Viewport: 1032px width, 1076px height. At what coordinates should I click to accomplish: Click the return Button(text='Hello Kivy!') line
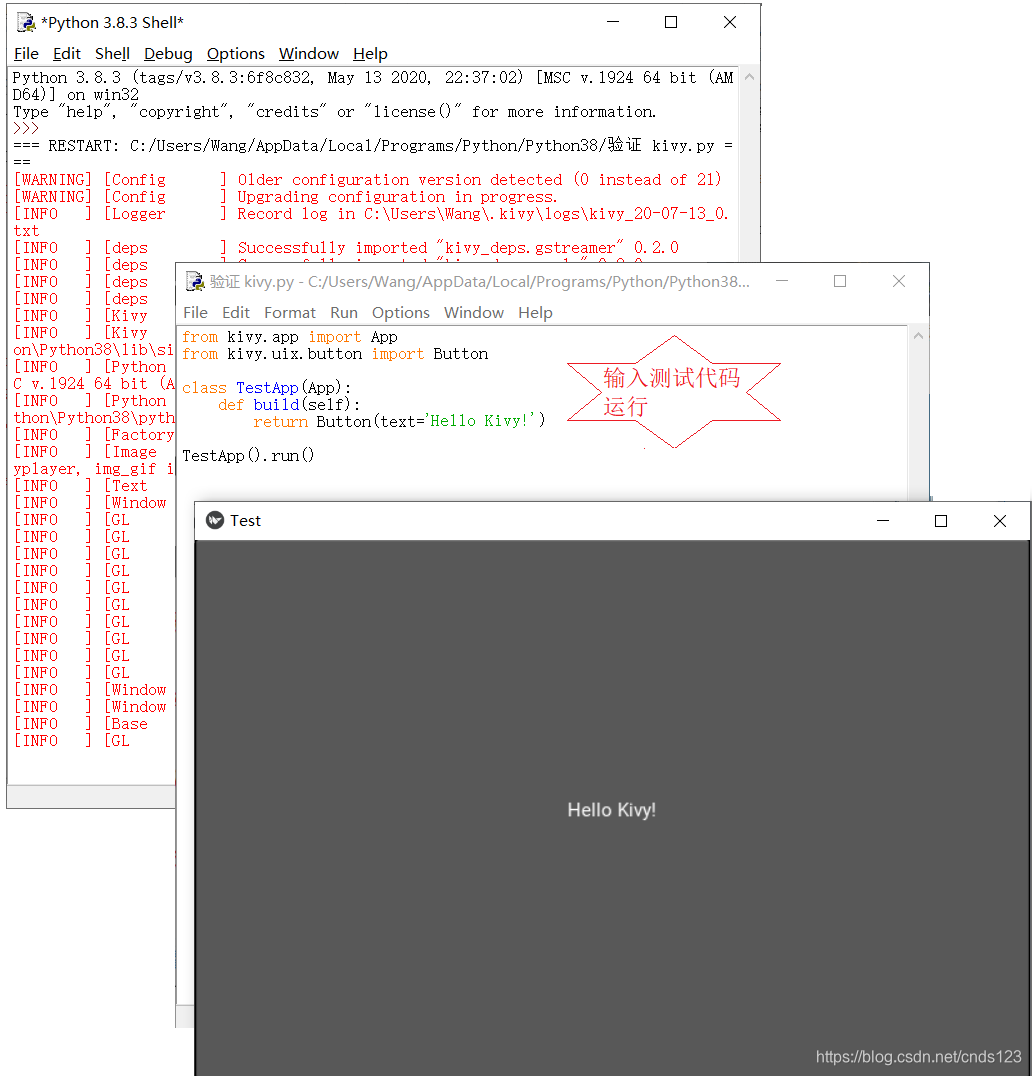399,421
